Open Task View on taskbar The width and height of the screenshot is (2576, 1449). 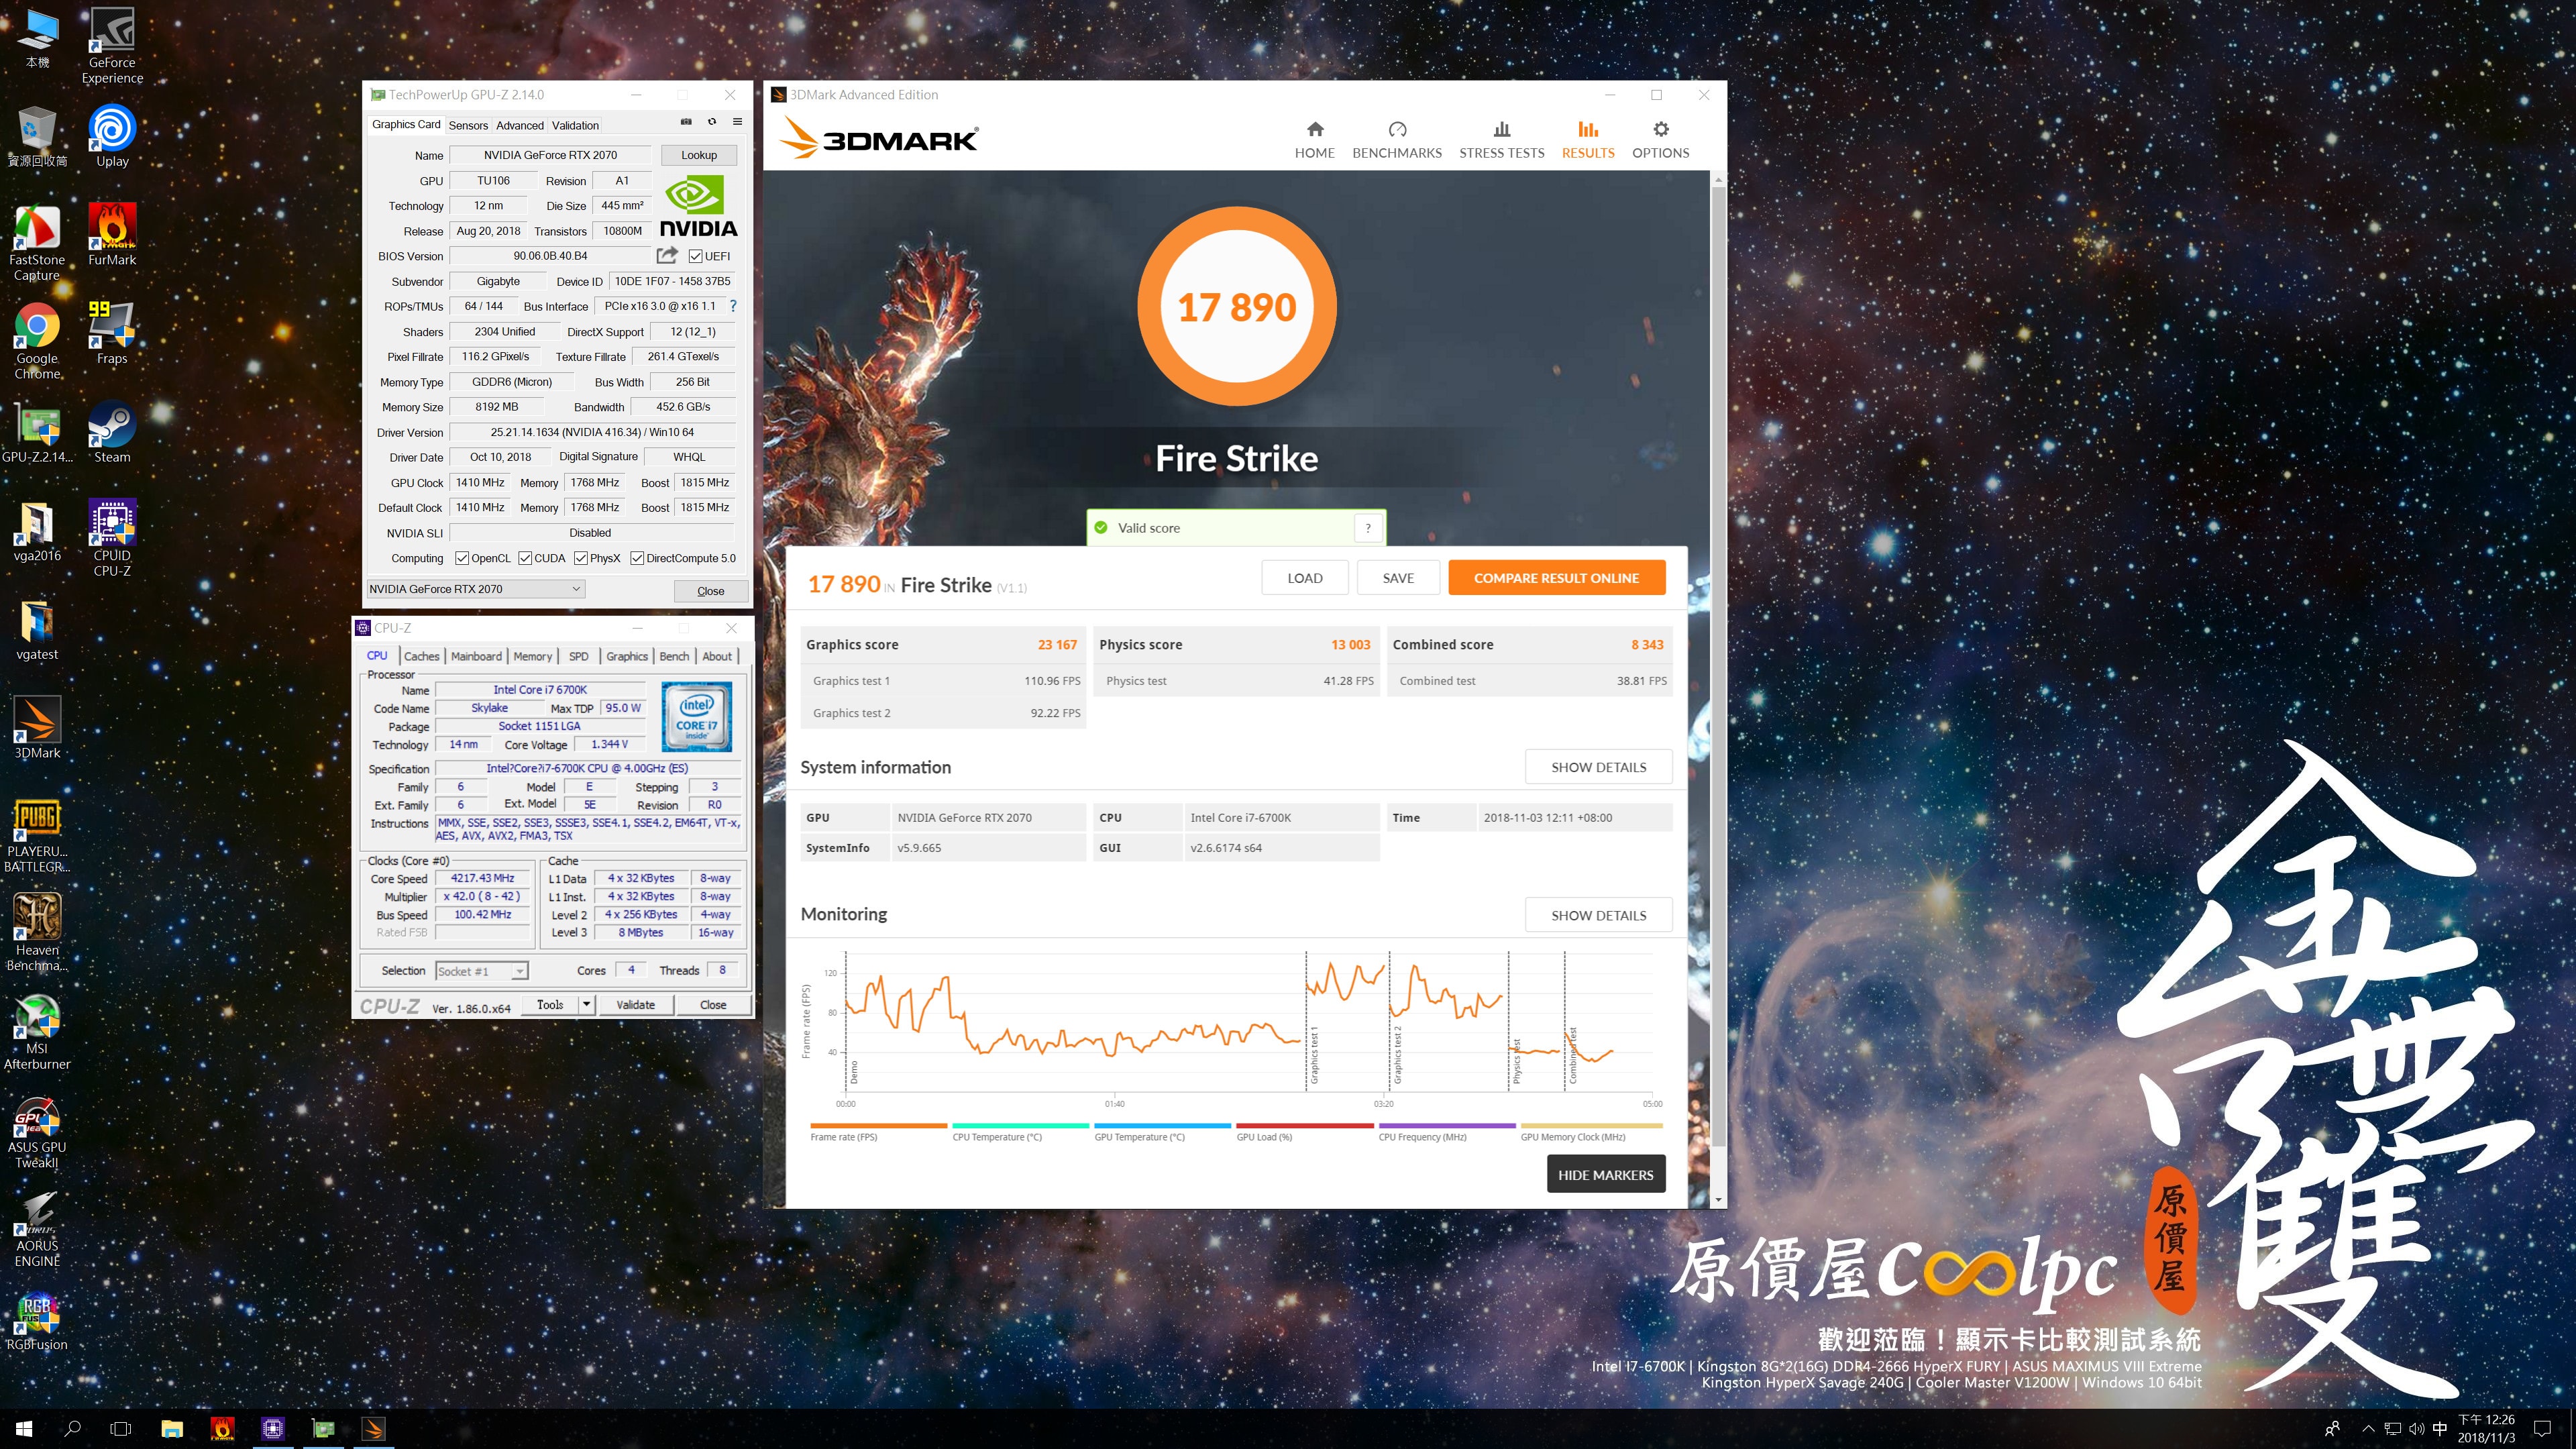(x=120, y=1428)
